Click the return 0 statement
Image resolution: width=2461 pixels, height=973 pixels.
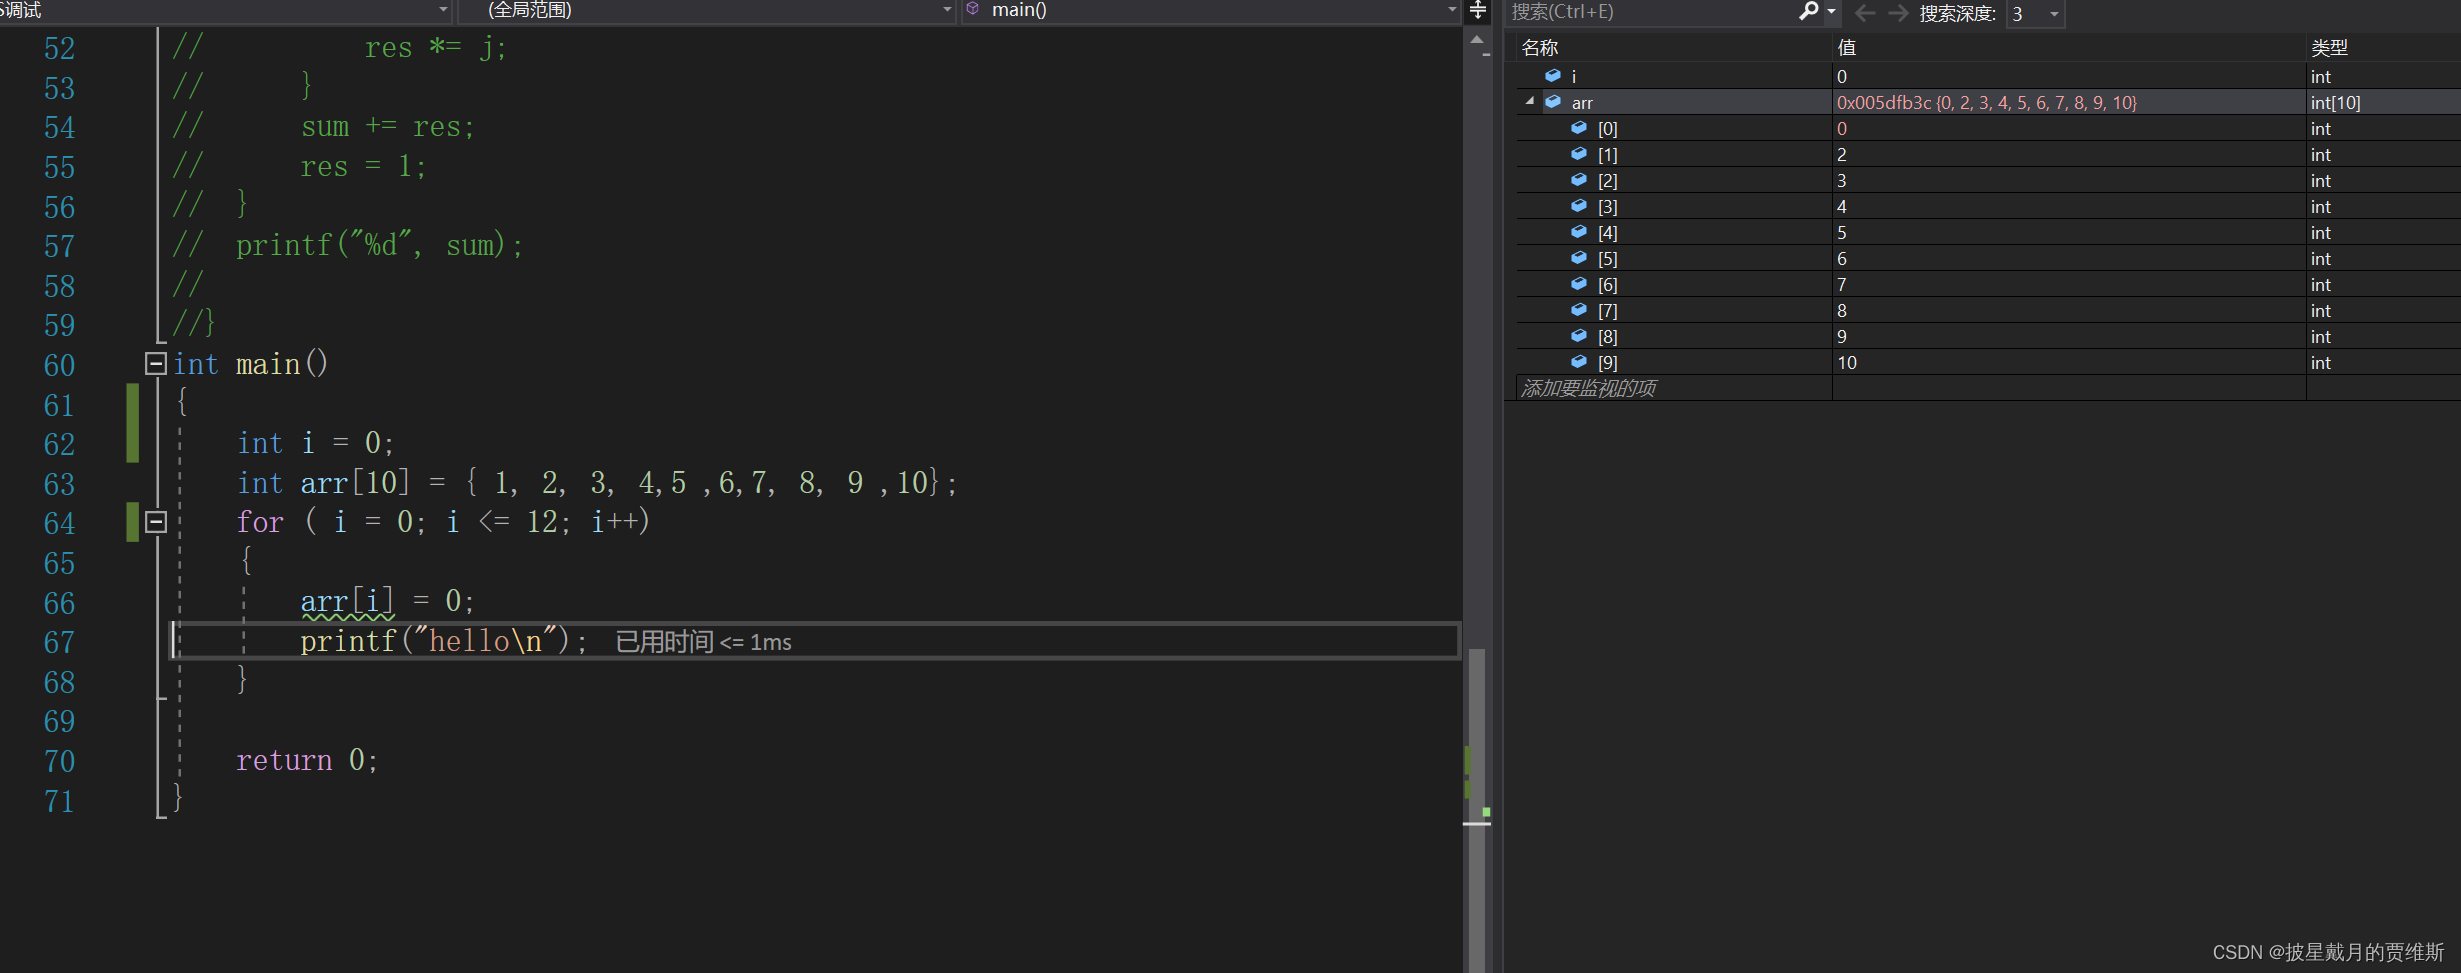(x=307, y=760)
